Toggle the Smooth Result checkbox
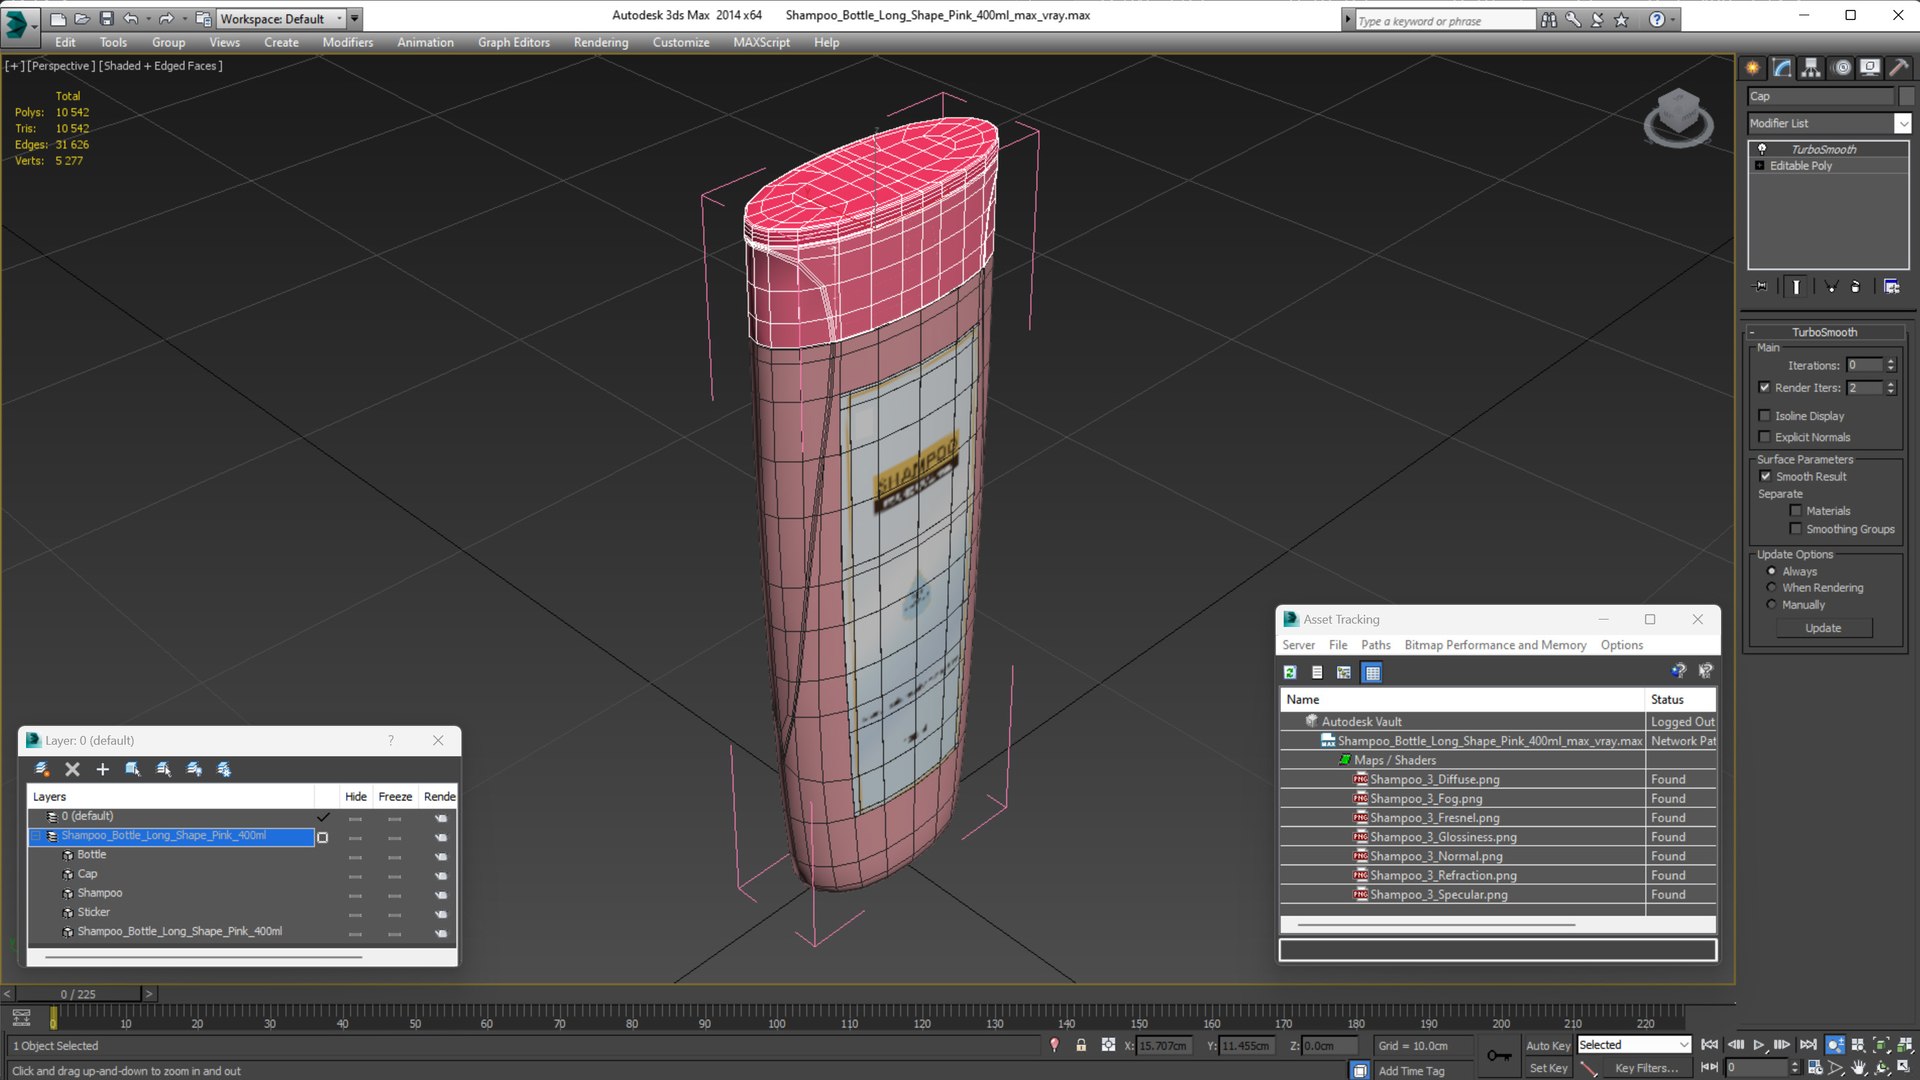Screen dimensions: 1920x1080 [1765, 477]
